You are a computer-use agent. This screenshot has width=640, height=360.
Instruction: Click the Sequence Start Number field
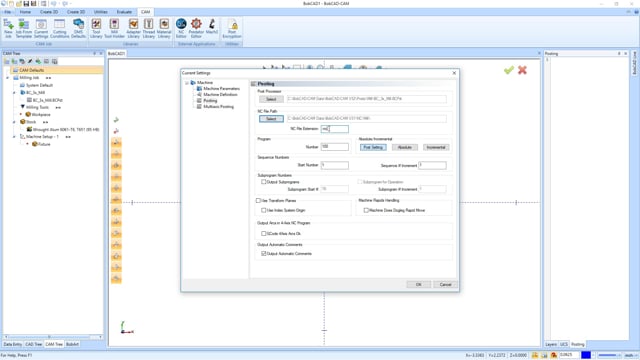335,165
